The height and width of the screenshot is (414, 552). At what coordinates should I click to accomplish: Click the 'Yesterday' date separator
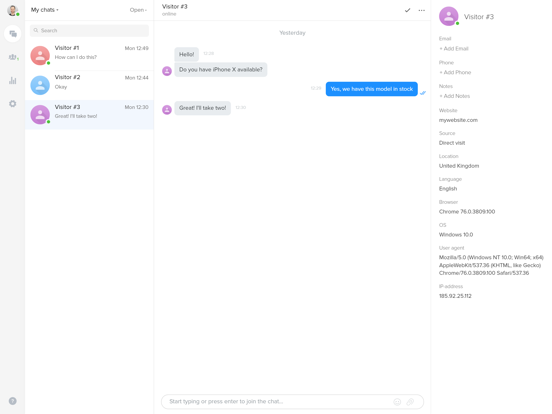293,33
